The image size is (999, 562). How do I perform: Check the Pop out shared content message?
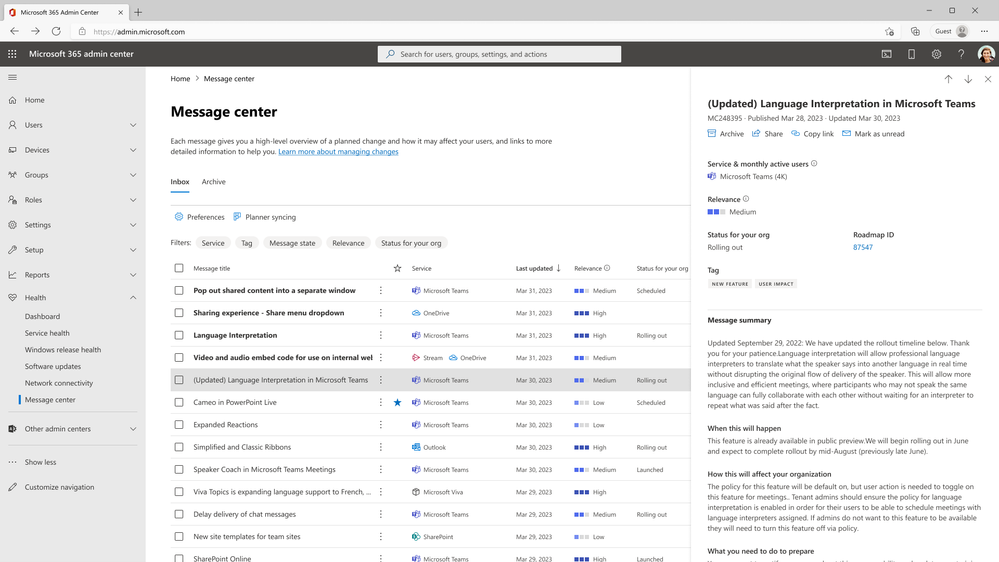coord(179,291)
